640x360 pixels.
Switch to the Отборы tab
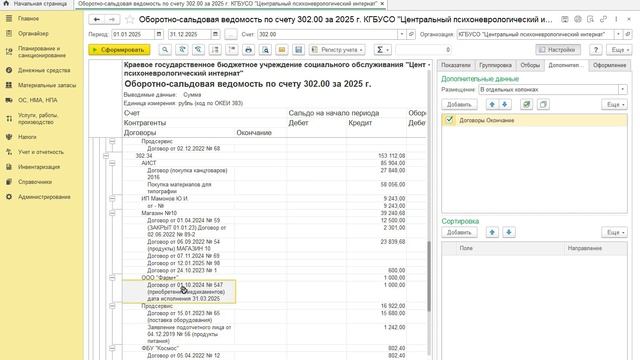pyautogui.click(x=530, y=65)
